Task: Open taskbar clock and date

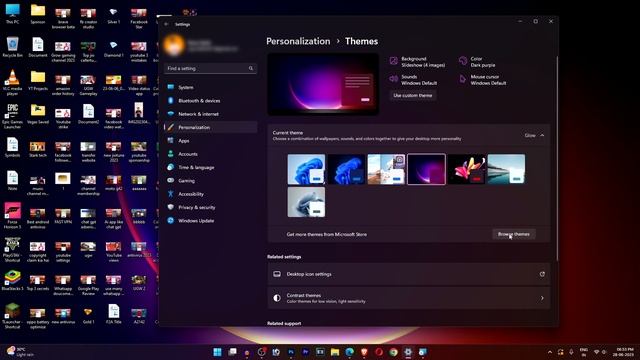Action: tap(624, 352)
